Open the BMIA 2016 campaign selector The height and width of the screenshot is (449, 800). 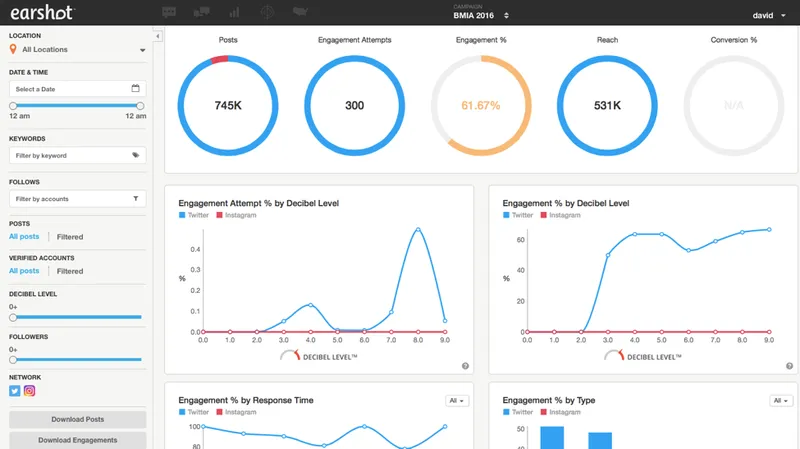(x=481, y=15)
